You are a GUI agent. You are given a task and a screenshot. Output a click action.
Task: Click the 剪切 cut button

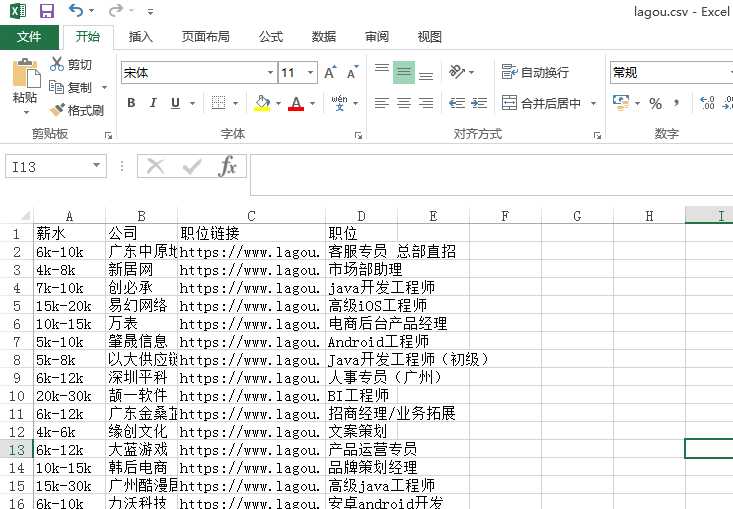pos(71,64)
